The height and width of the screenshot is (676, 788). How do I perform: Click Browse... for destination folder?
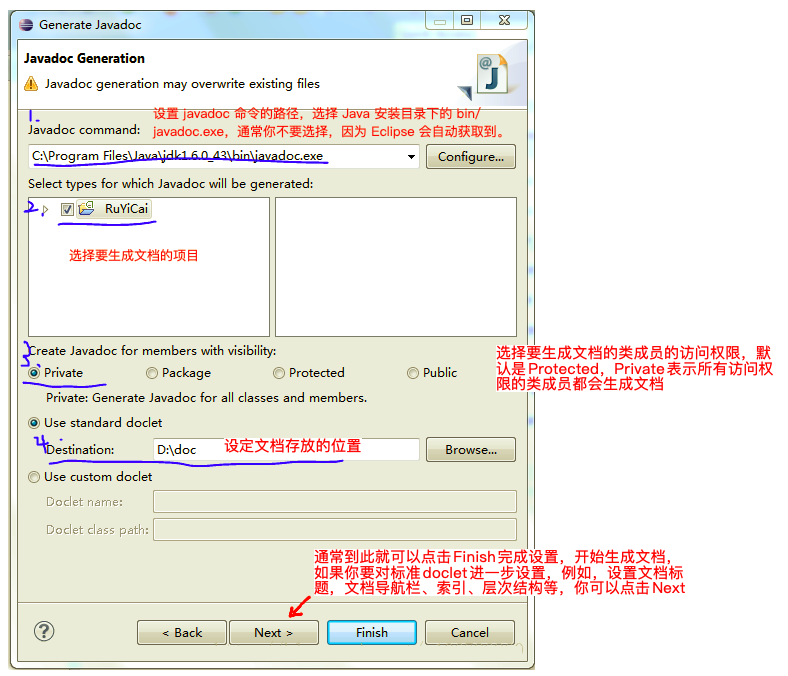point(471,450)
